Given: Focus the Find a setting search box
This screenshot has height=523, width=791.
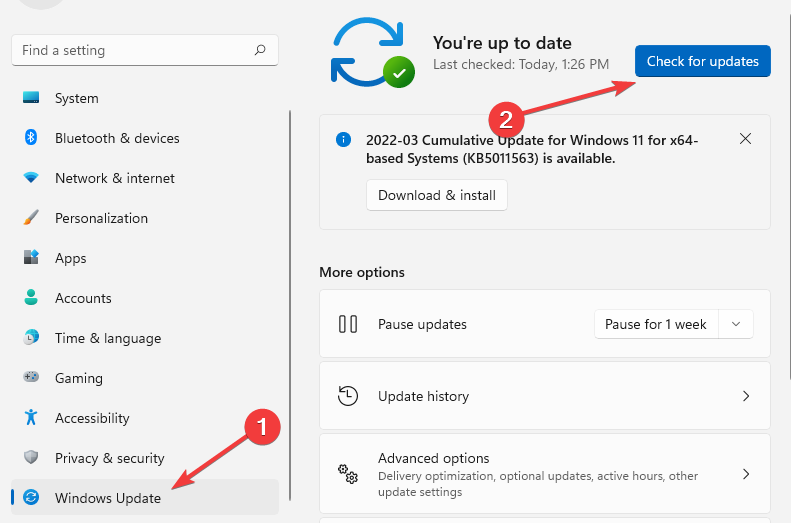Looking at the screenshot, I should pos(145,50).
